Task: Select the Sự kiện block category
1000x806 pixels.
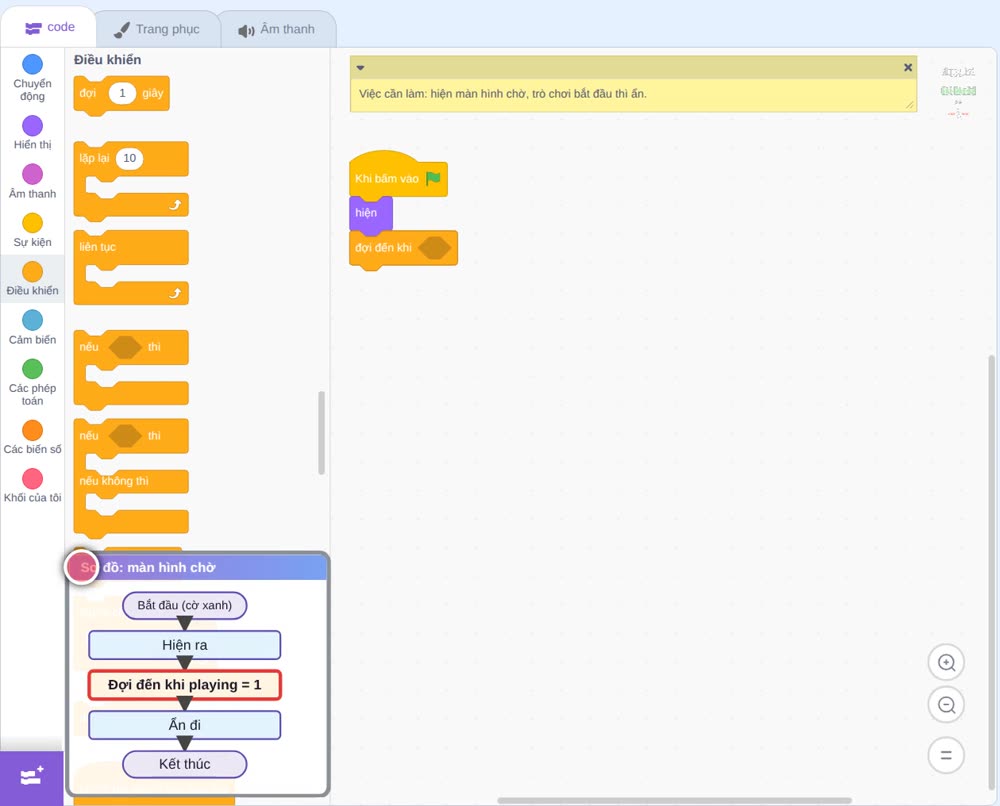Action: 32,230
